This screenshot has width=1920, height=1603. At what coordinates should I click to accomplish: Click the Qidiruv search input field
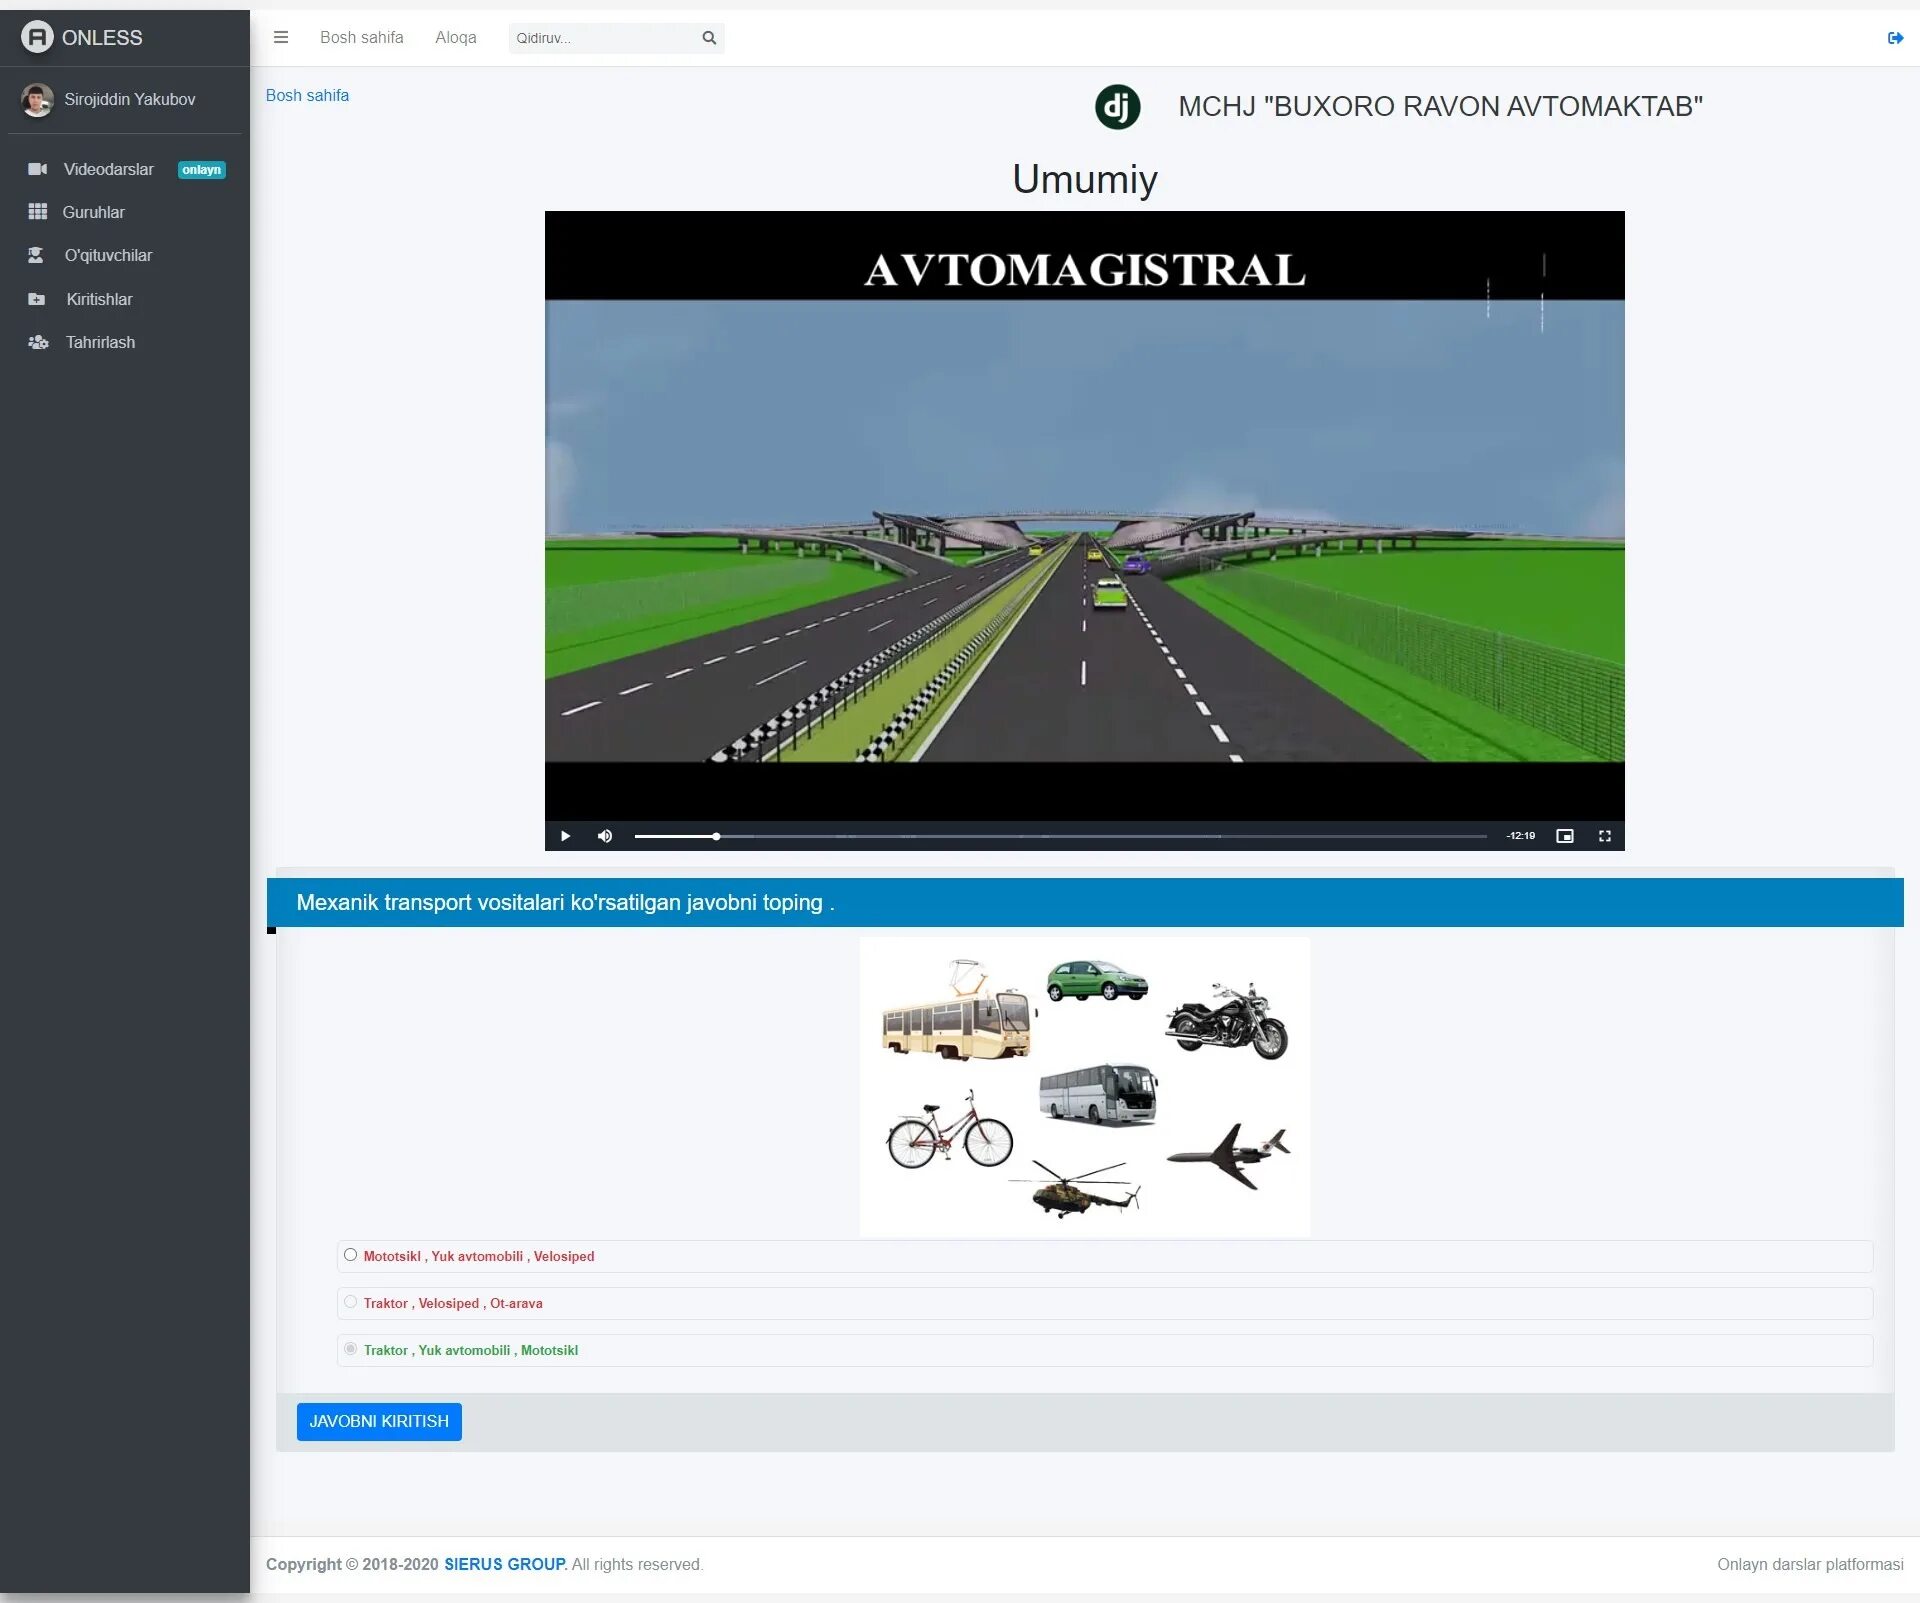(603, 38)
